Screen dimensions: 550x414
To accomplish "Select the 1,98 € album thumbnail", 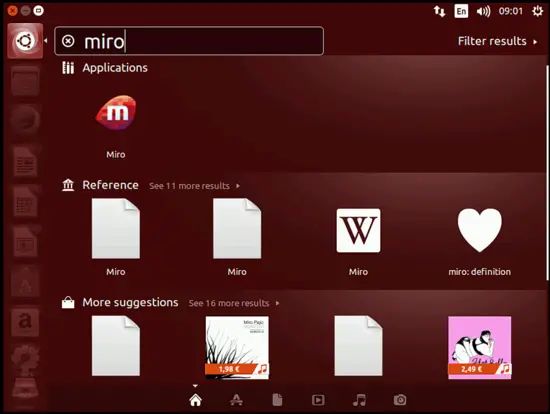I will 237,348.
